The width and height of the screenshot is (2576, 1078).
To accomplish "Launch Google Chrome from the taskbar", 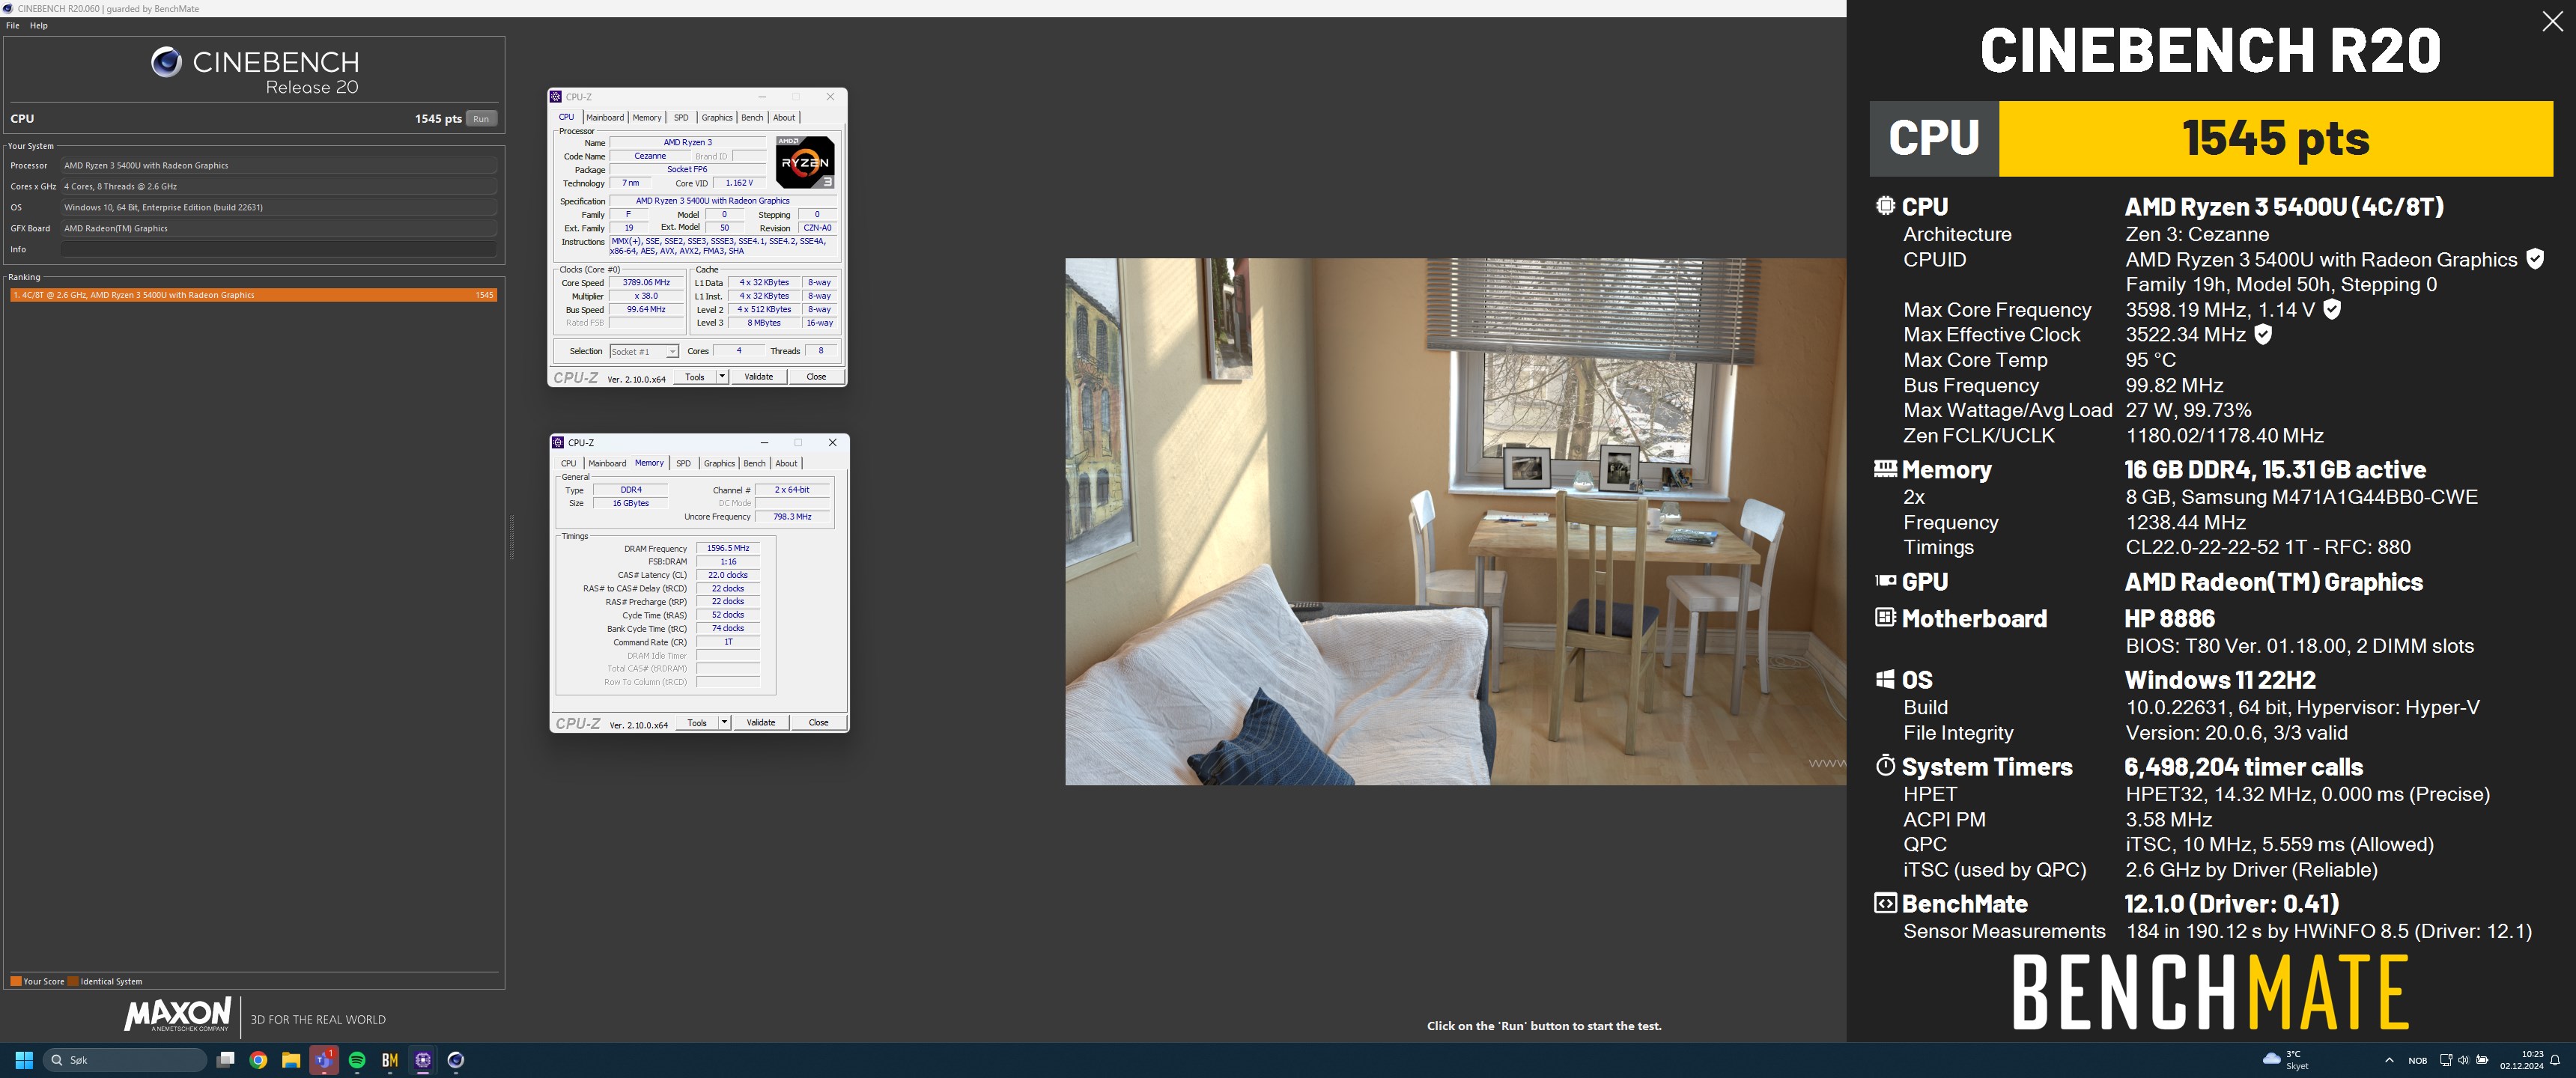I will (x=259, y=1060).
